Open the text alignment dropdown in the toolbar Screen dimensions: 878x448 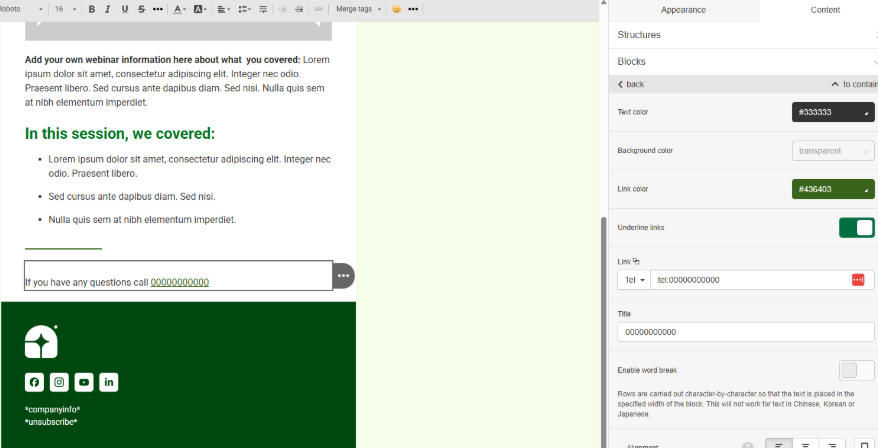pyautogui.click(x=223, y=9)
